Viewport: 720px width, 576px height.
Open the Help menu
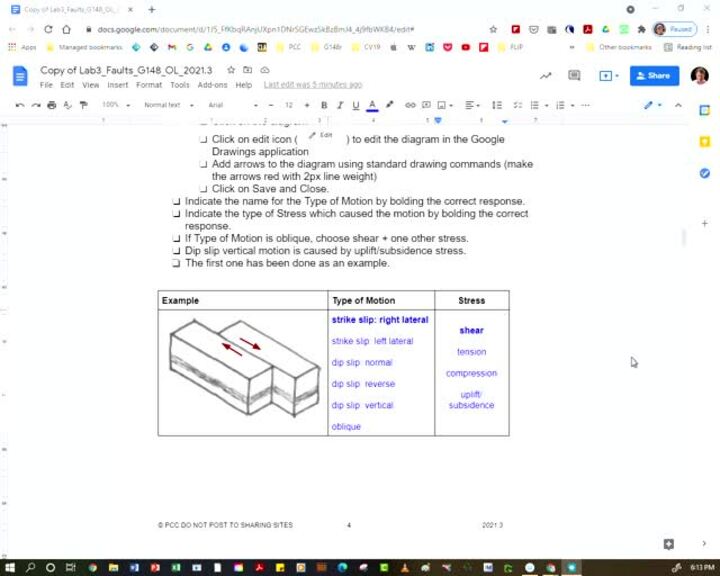243,85
